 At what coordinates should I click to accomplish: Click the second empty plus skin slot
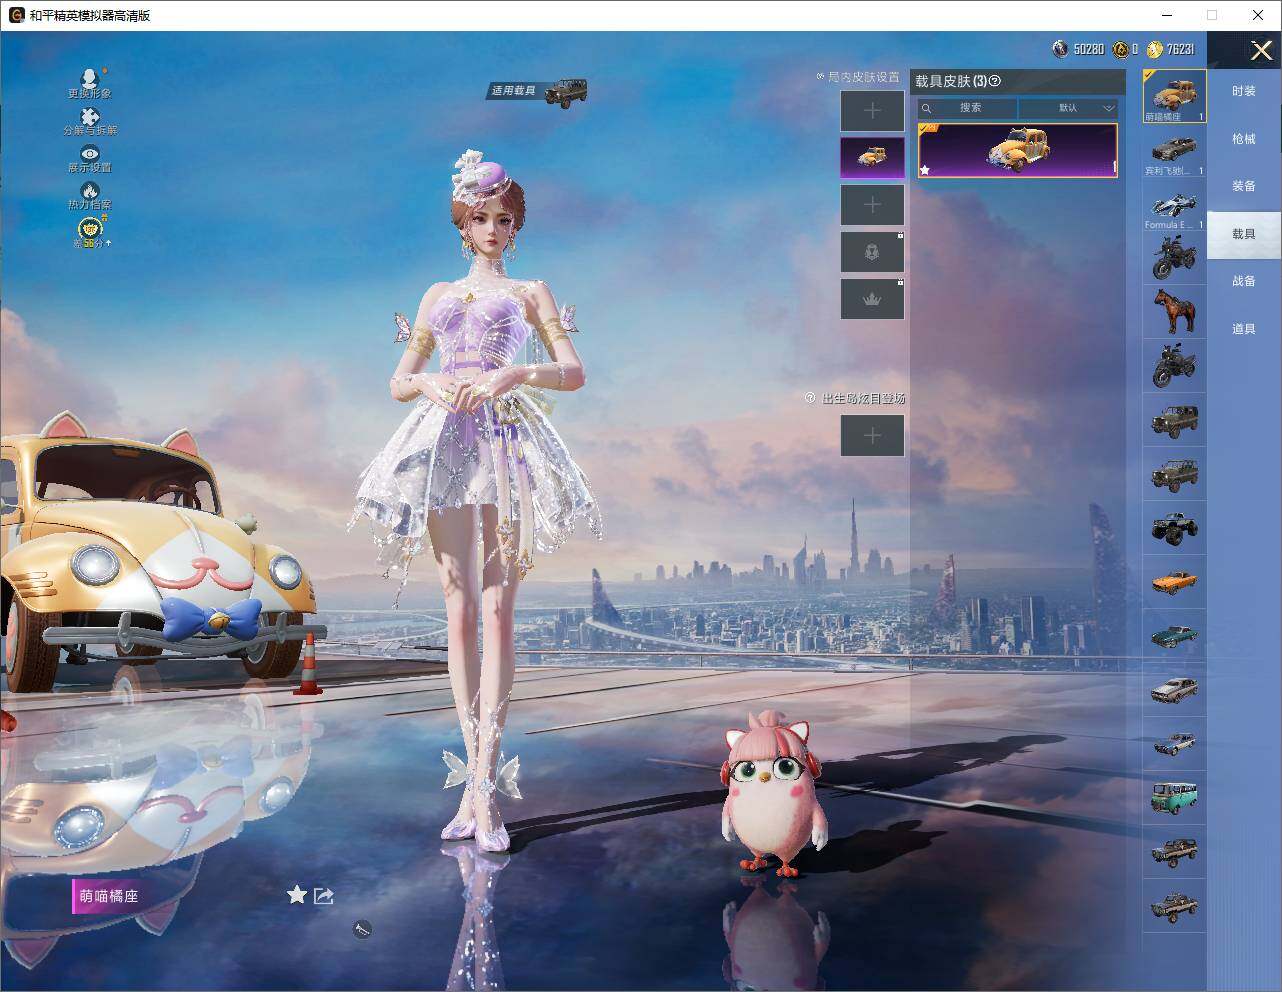[x=872, y=204]
